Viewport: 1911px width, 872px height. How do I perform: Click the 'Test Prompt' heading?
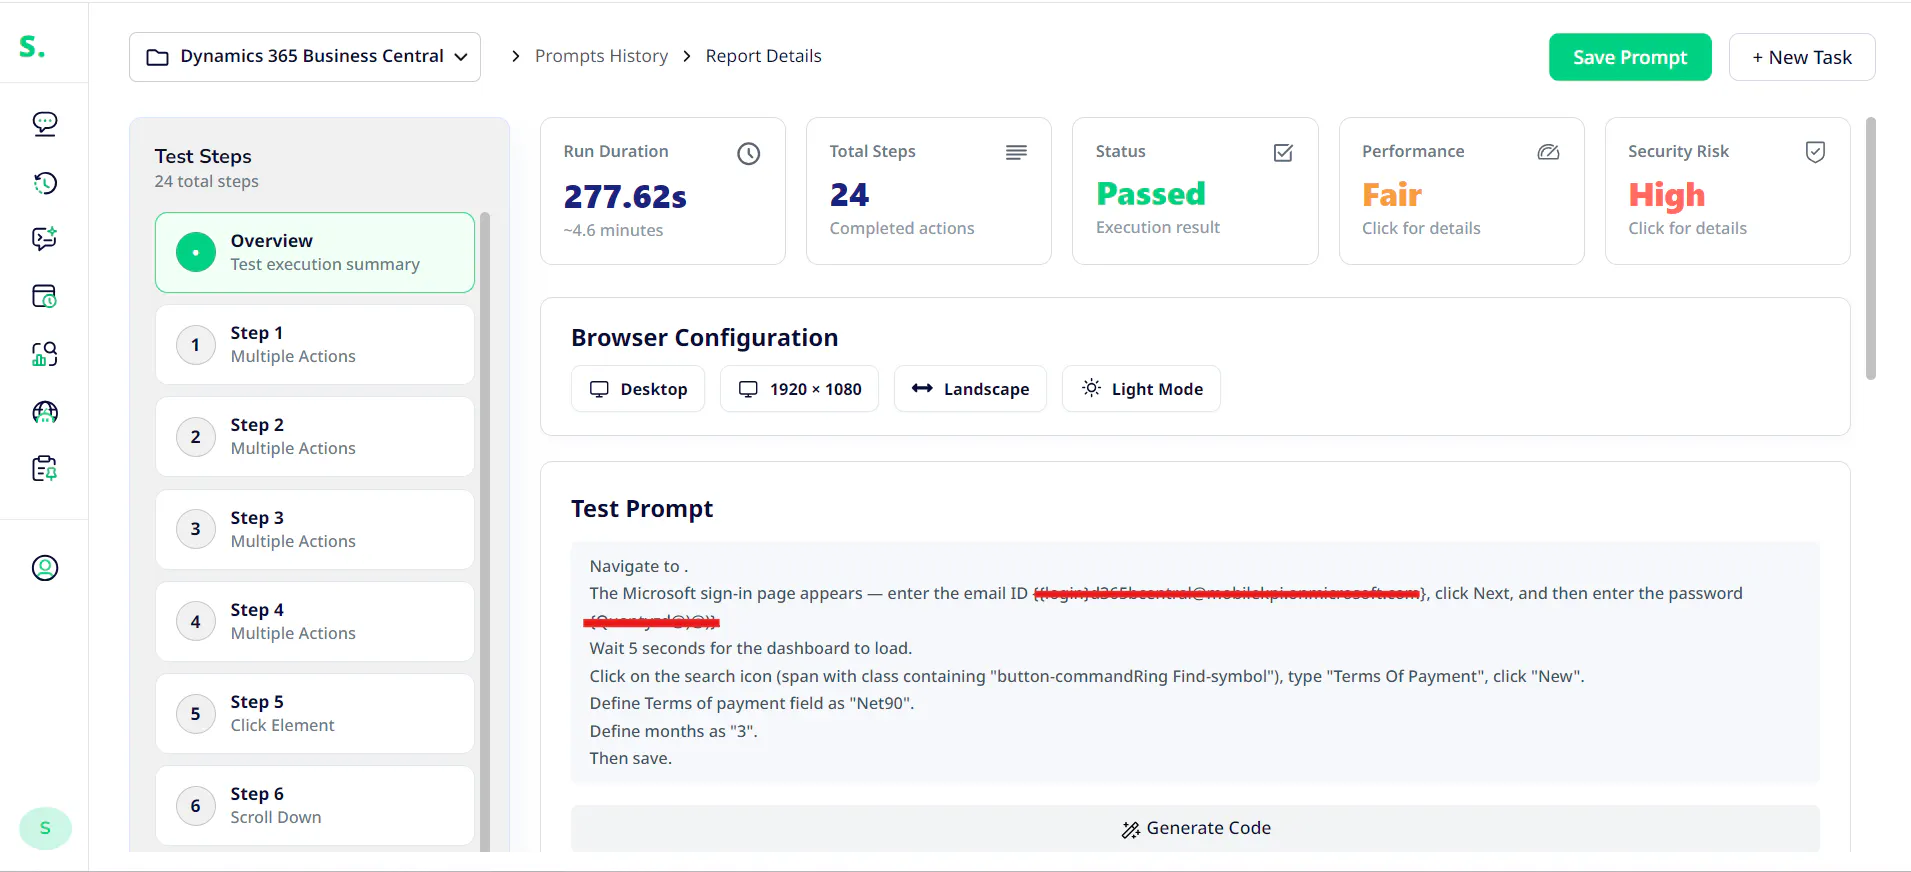(642, 509)
